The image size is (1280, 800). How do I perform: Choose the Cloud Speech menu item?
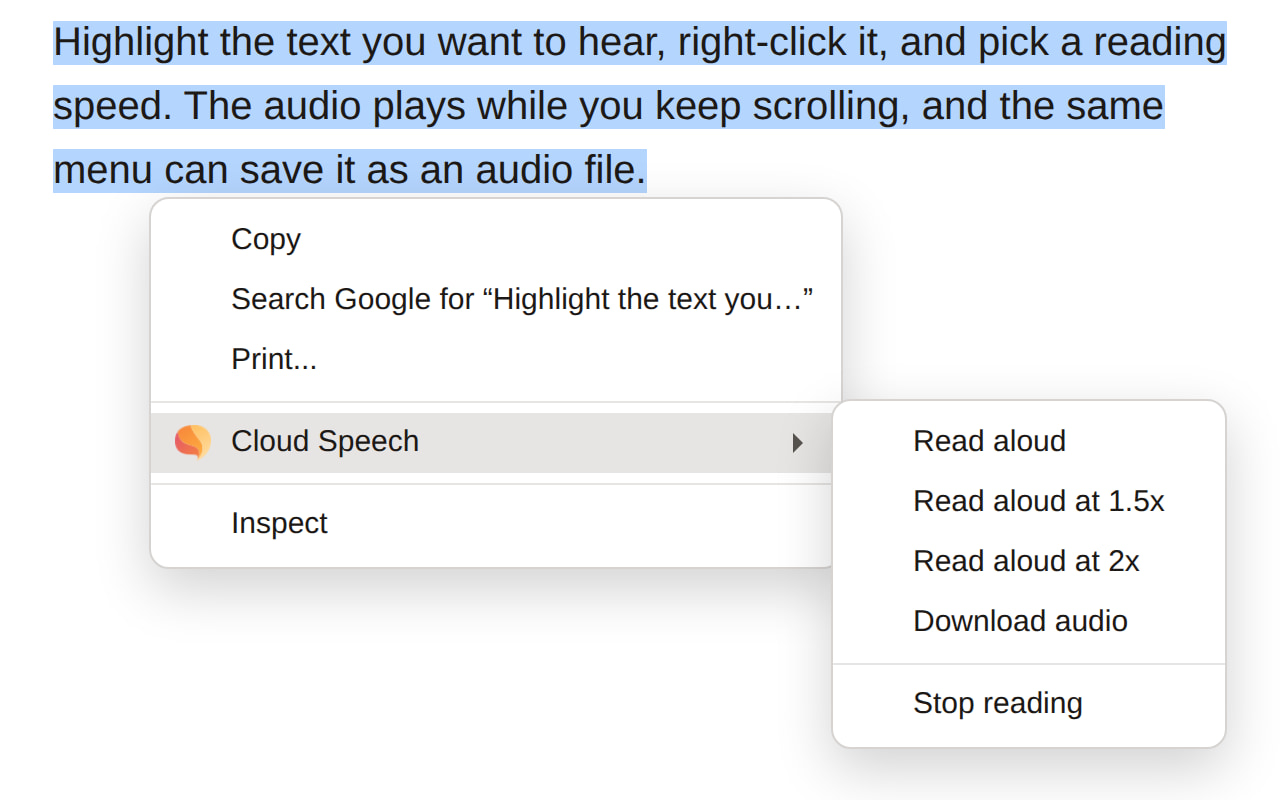491,443
